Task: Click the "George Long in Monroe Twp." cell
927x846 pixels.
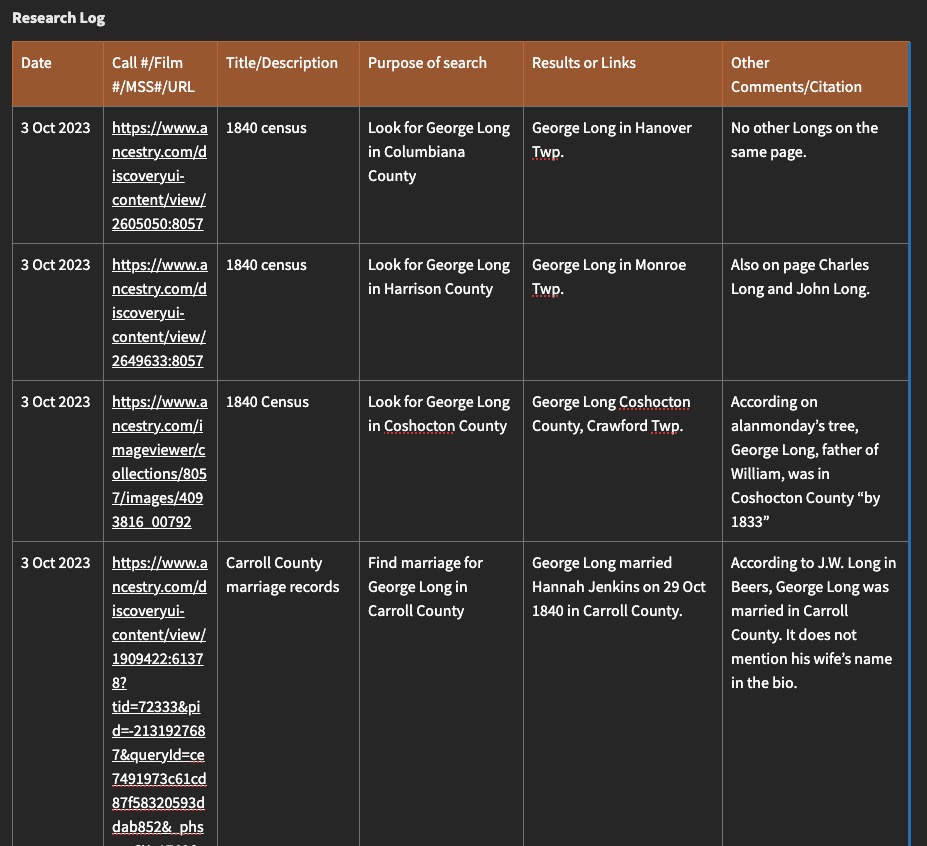Action: coord(608,277)
